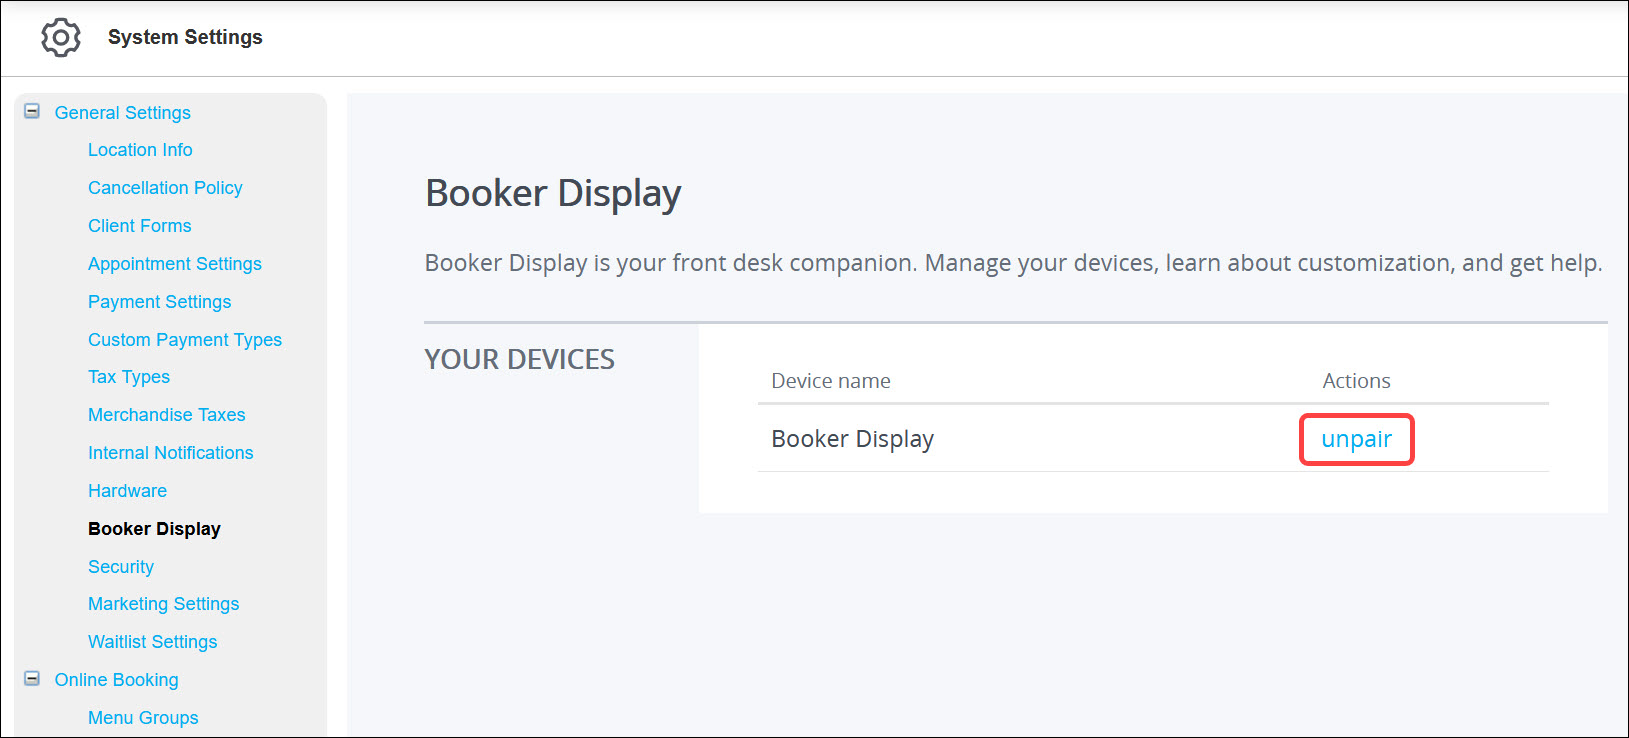
Task: Open Appointment Settings
Action: click(x=175, y=263)
